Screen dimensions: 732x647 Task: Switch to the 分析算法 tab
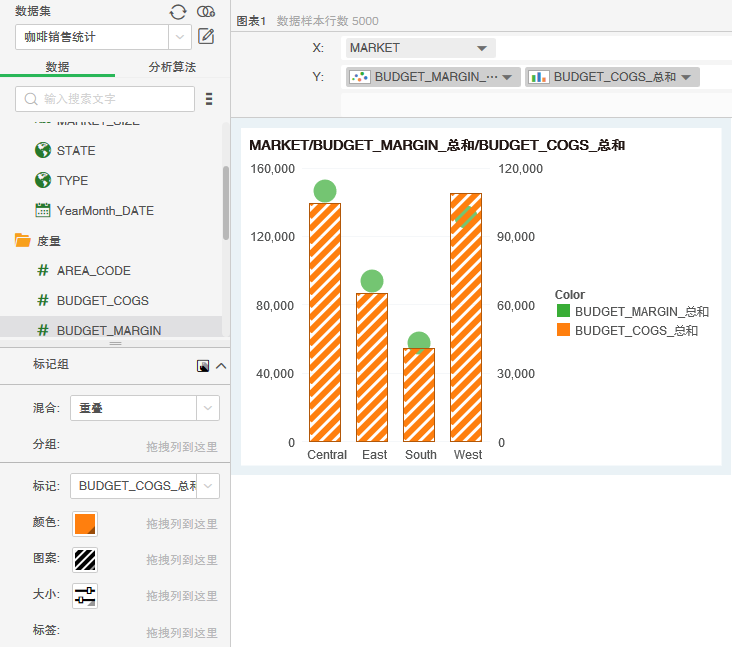point(172,67)
